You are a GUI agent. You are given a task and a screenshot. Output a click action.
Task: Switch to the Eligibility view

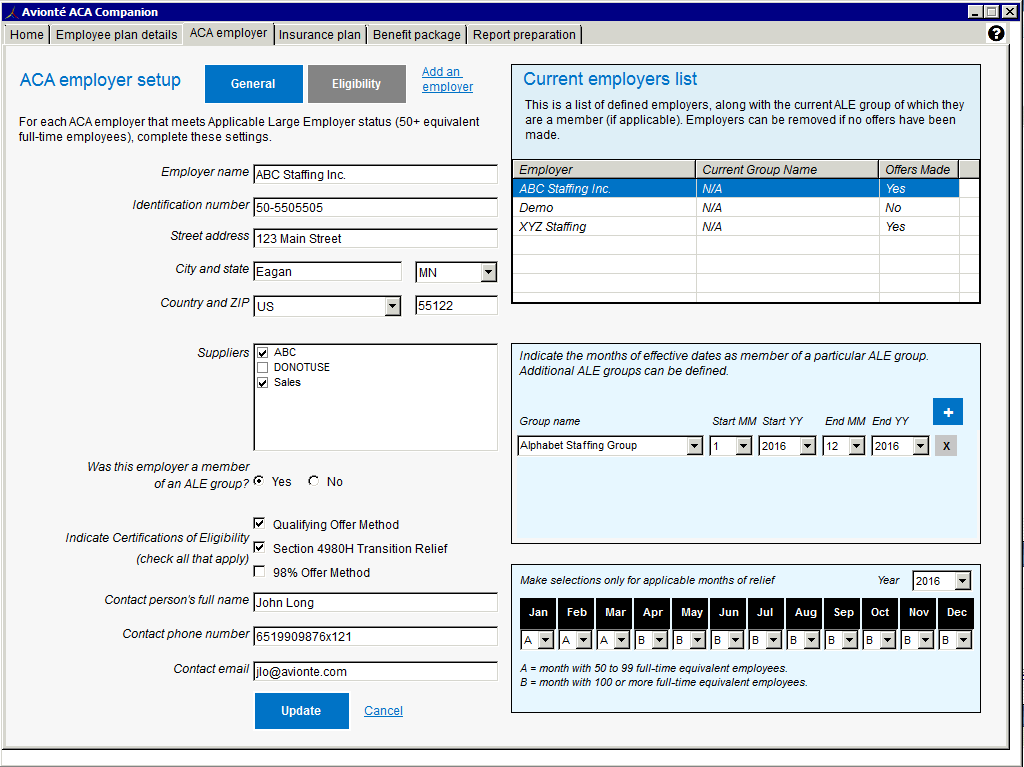click(357, 84)
